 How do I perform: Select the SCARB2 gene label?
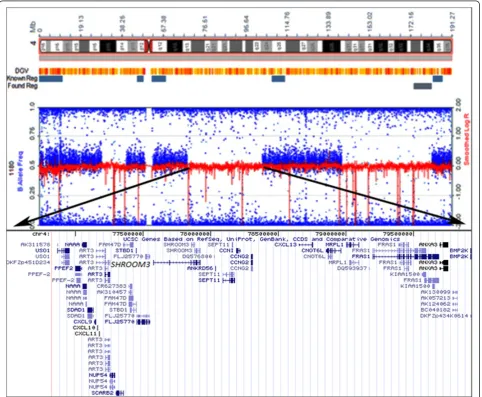point(103,393)
